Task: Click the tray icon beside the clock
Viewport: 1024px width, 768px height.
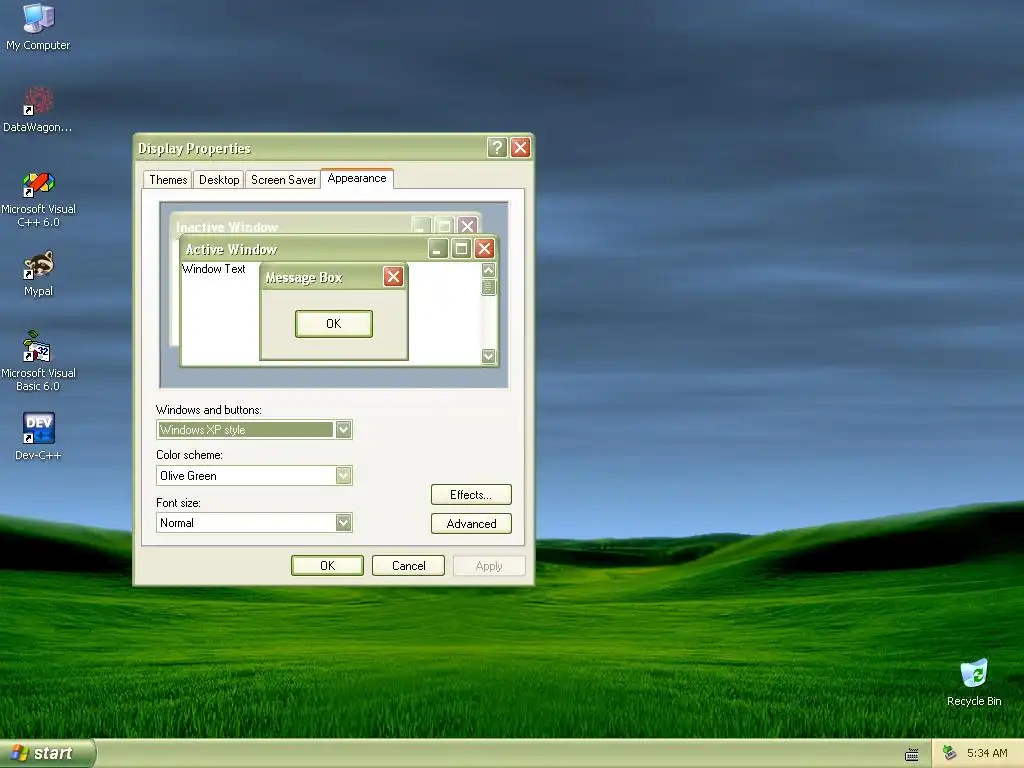Action: click(x=950, y=753)
